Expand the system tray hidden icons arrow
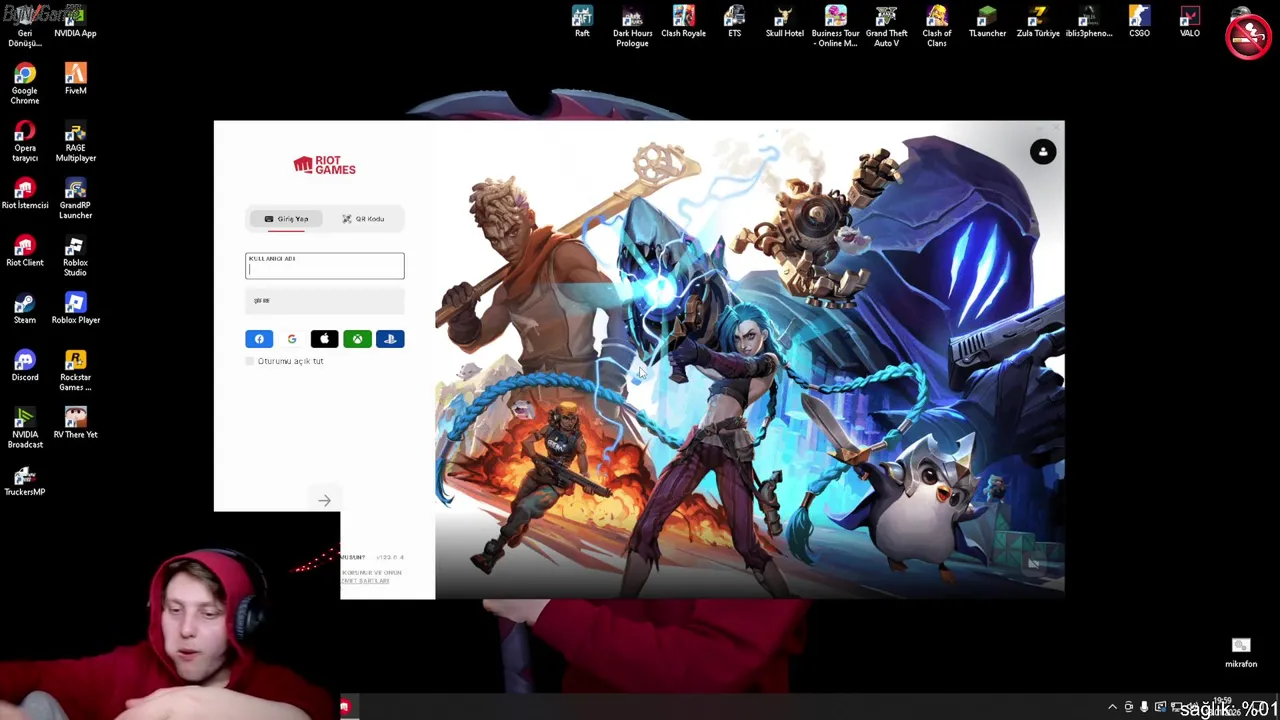 pyautogui.click(x=1112, y=708)
